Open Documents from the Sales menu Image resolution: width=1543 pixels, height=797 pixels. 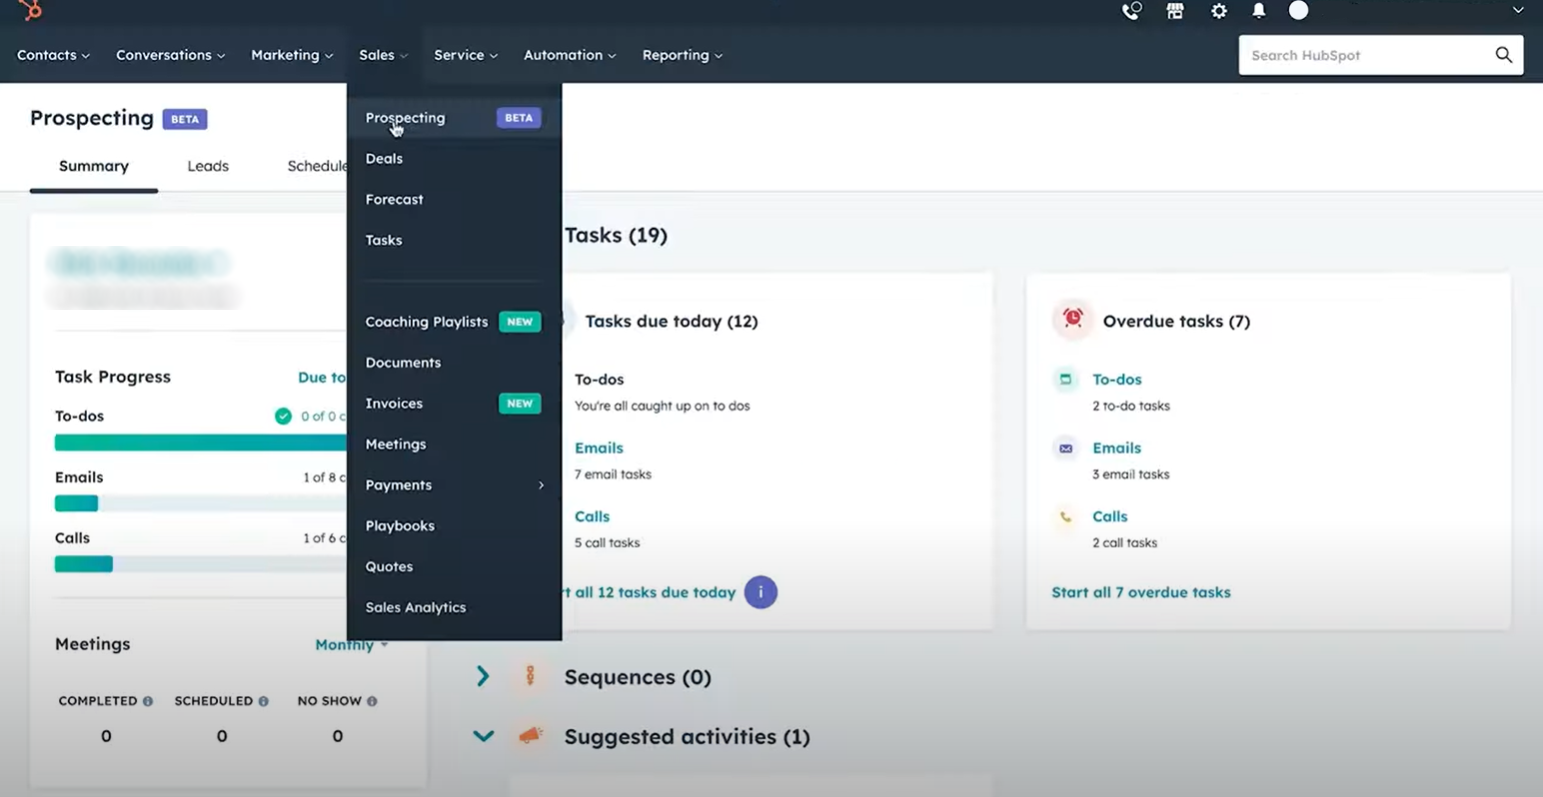coord(454,362)
